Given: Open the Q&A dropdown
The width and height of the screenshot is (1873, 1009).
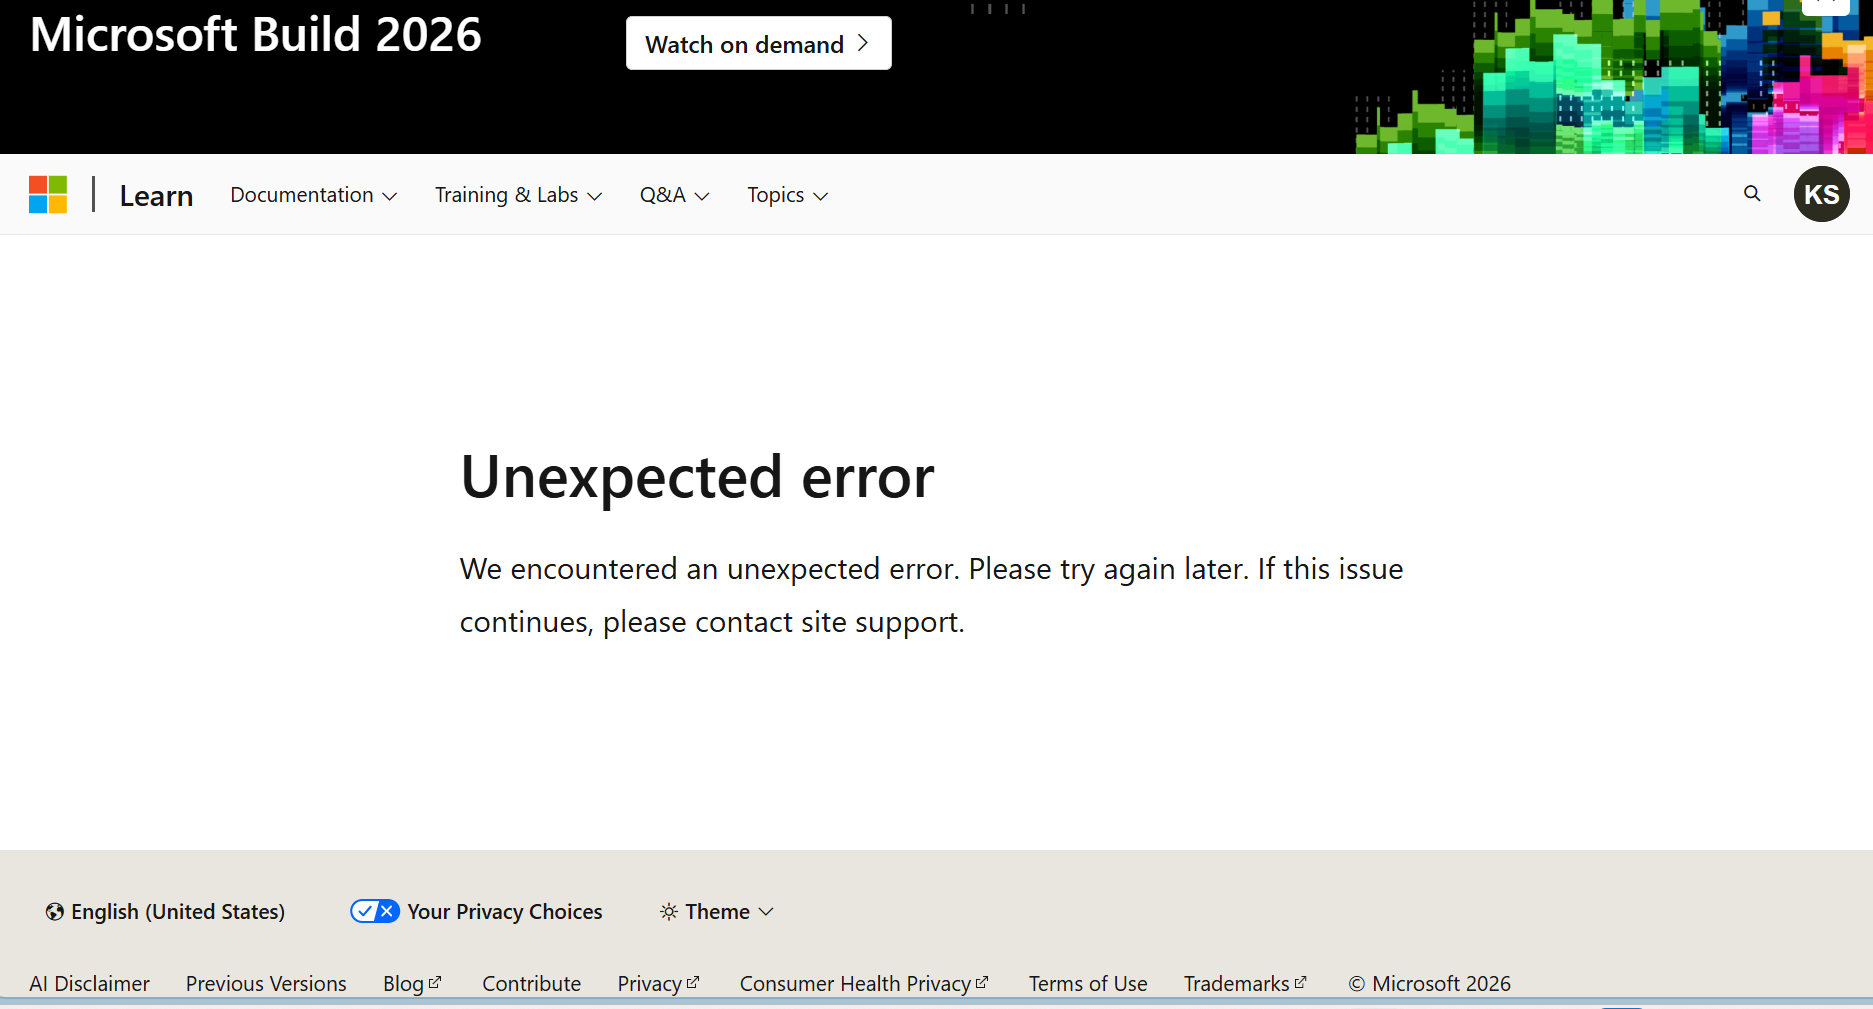Looking at the screenshot, I should coord(675,195).
